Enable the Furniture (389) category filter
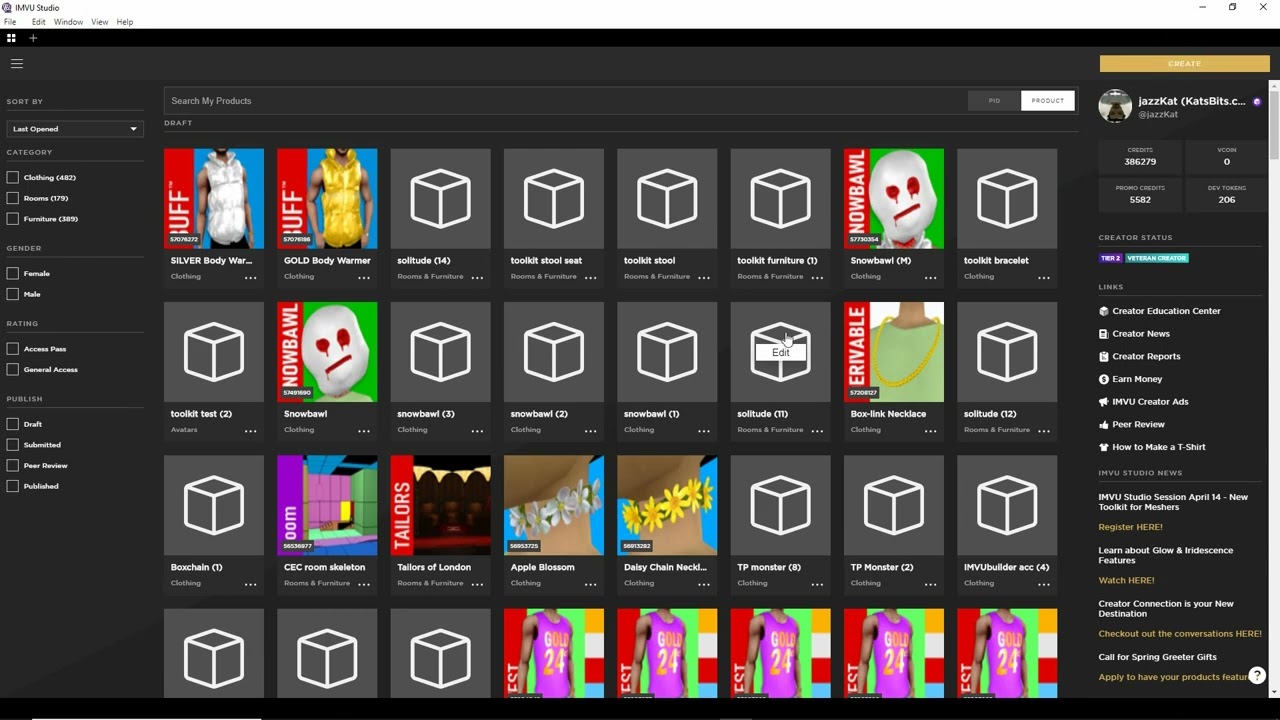This screenshot has height=720, width=1280. click(x=13, y=219)
